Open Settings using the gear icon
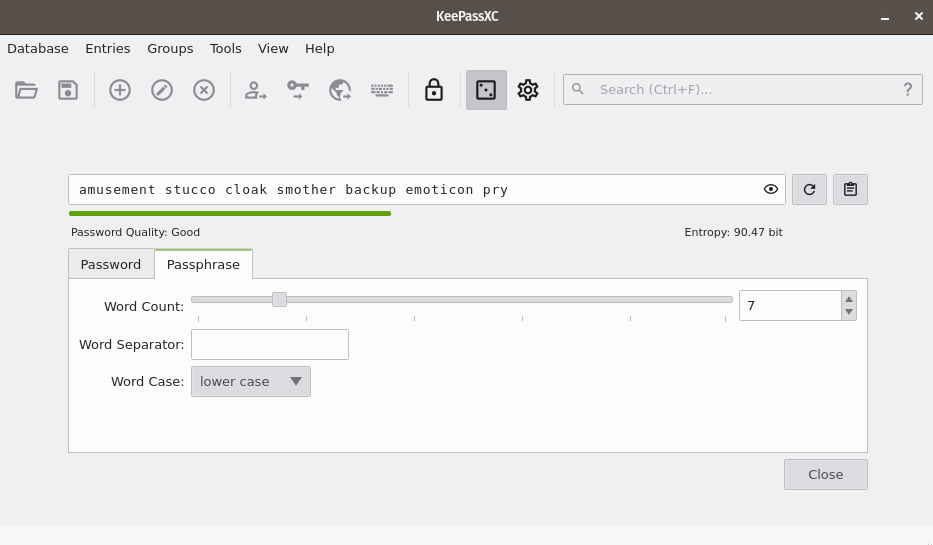 click(x=528, y=90)
